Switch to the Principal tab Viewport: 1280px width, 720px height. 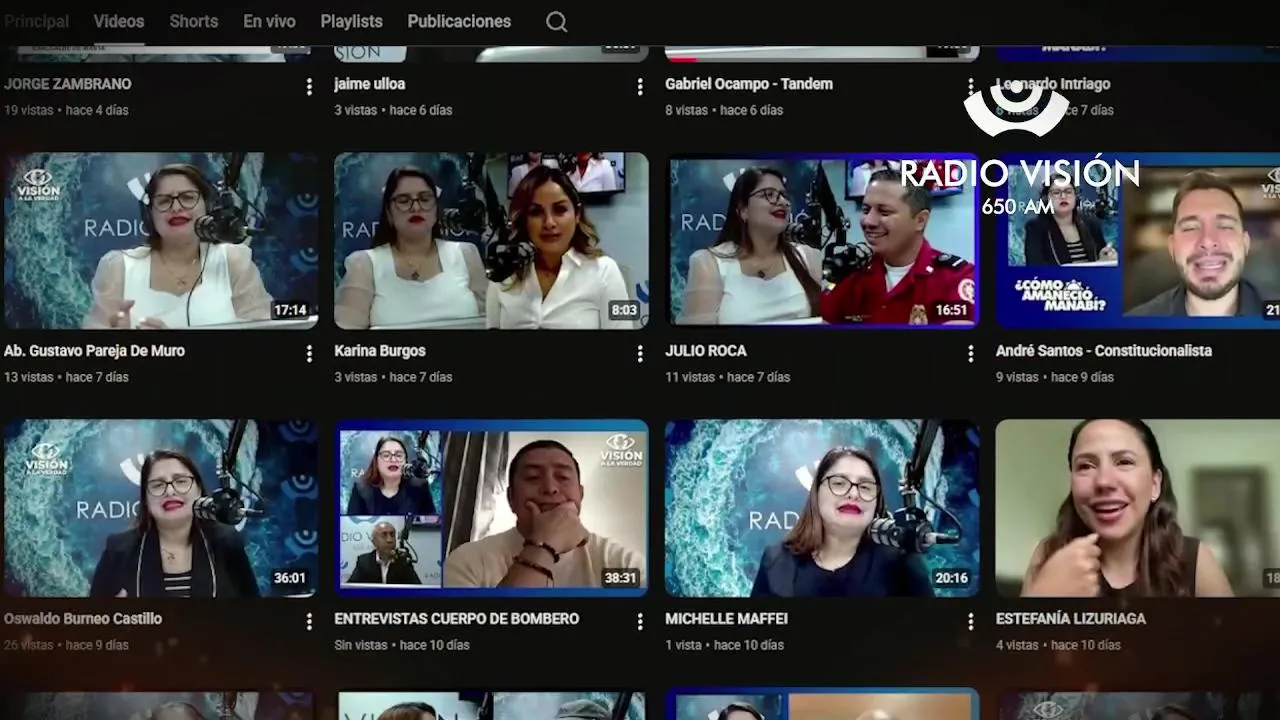click(36, 21)
